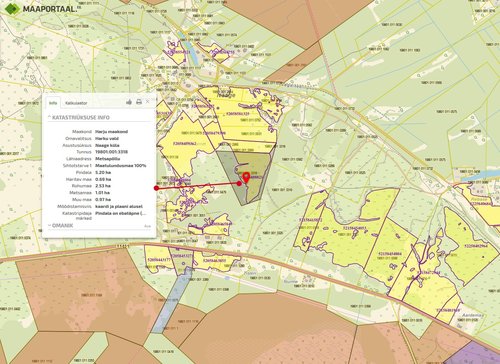The width and height of the screenshot is (500, 364).
Task: Expand truncated Katastripidaja märked text
Action: tap(121, 213)
